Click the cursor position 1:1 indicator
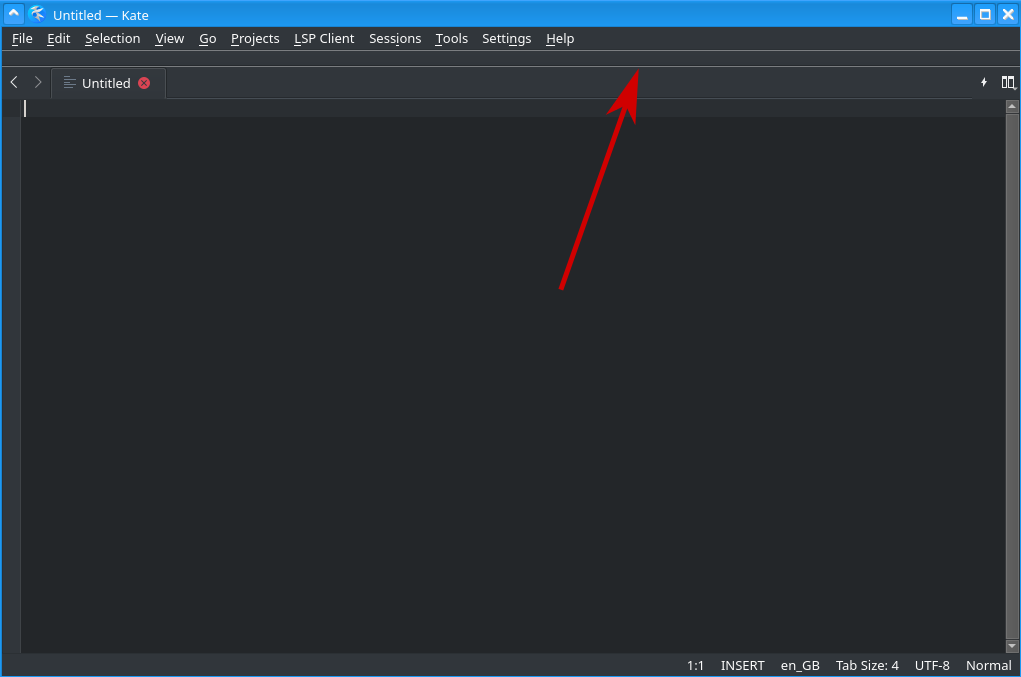1021x677 pixels. 695,665
